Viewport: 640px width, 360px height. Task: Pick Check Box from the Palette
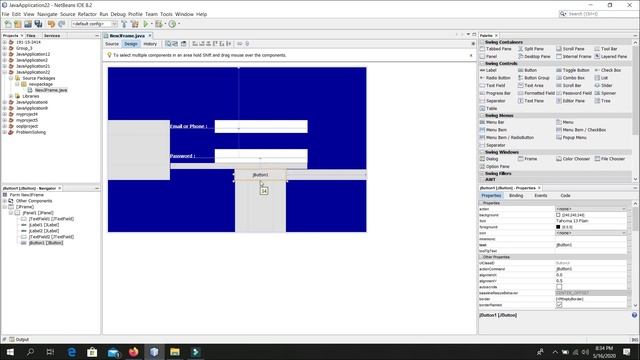608,70
